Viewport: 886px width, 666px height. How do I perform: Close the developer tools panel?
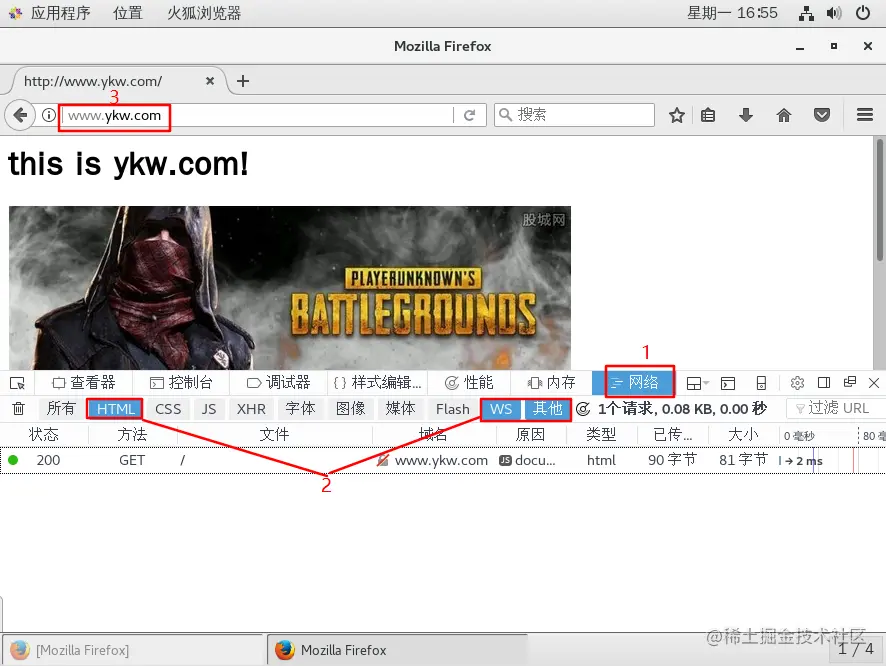(x=874, y=383)
